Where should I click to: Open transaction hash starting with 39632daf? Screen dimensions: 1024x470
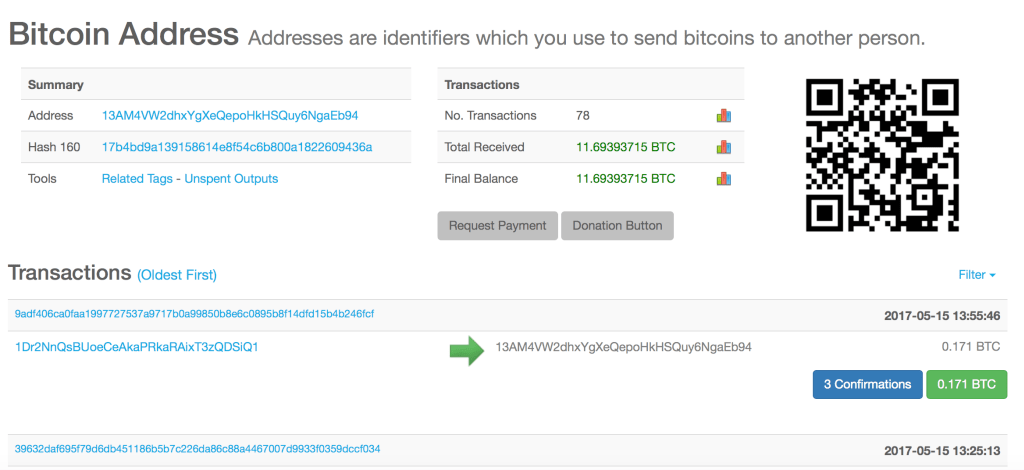coord(197,450)
